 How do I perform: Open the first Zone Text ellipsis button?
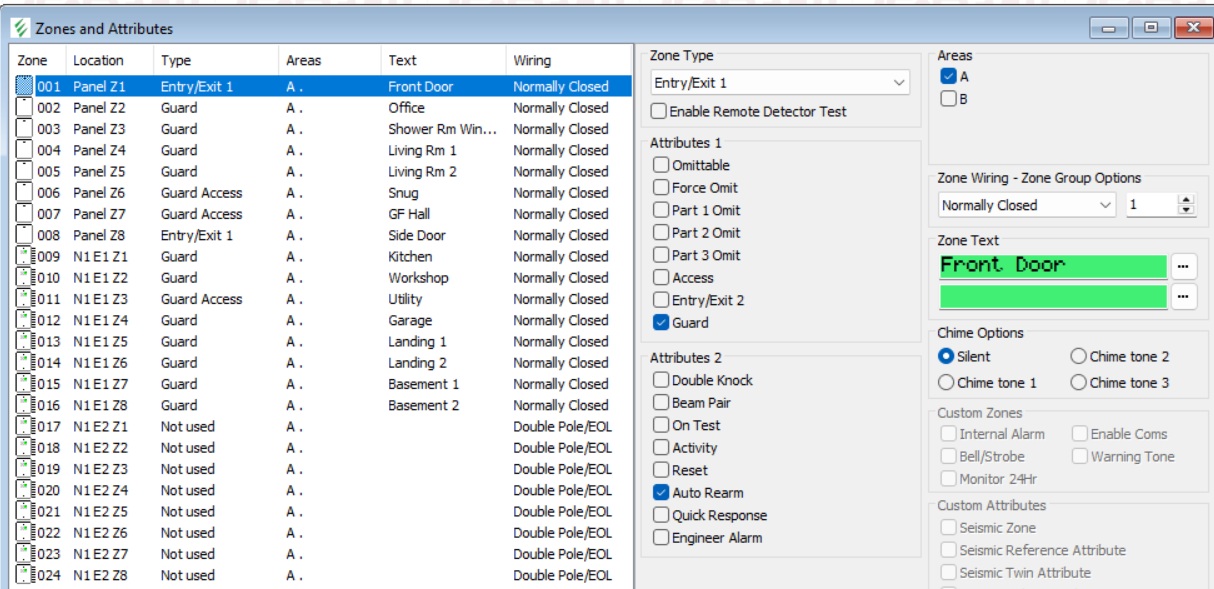point(1183,266)
